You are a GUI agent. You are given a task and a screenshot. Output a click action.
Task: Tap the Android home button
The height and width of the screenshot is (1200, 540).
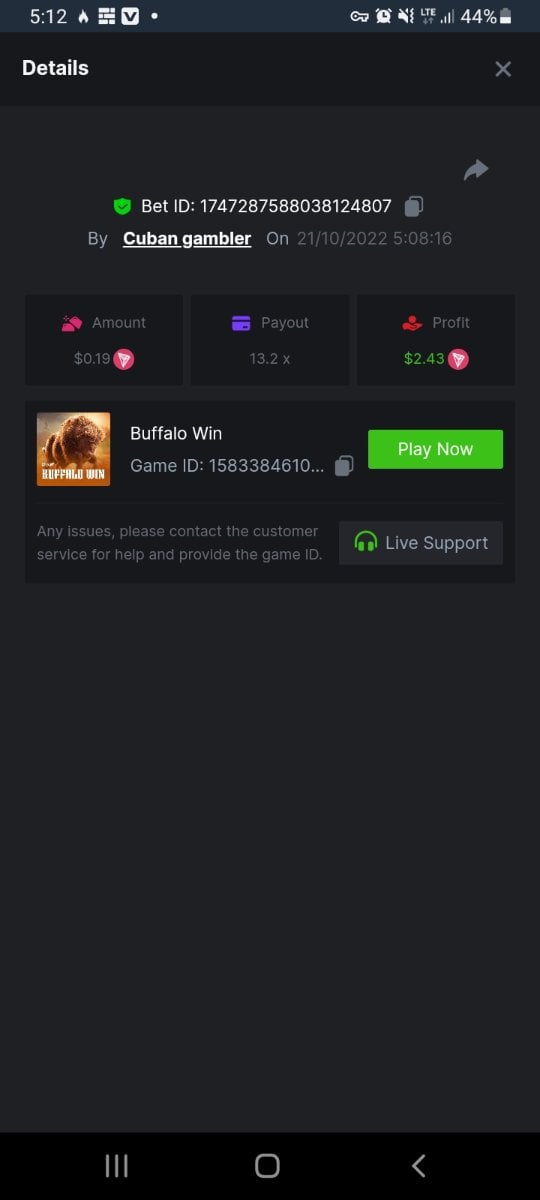pyautogui.click(x=267, y=1165)
